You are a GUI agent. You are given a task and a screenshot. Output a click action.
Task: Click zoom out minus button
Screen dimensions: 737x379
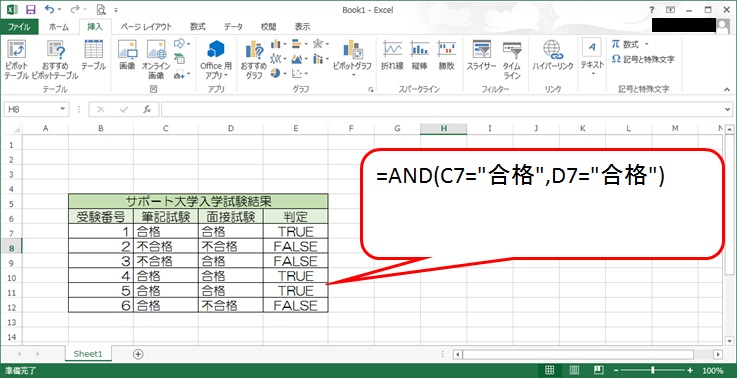coord(616,370)
